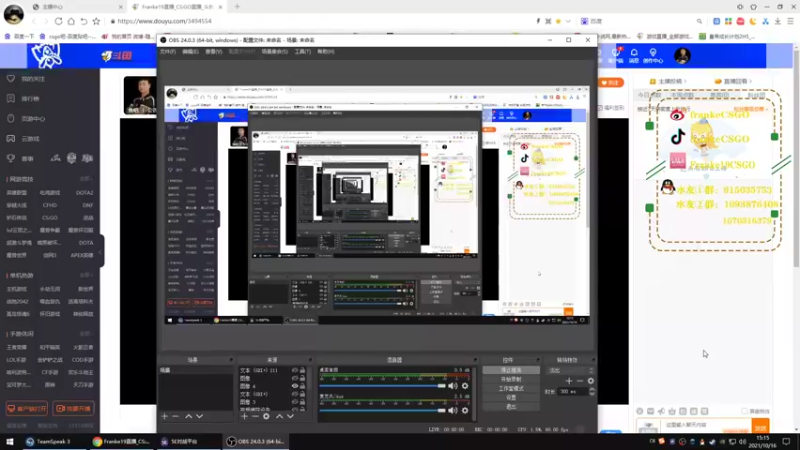Viewport: 800px width, 450px height.
Task: Toggle visibility eye of source 图像 4
Action: pyautogui.click(x=294, y=386)
